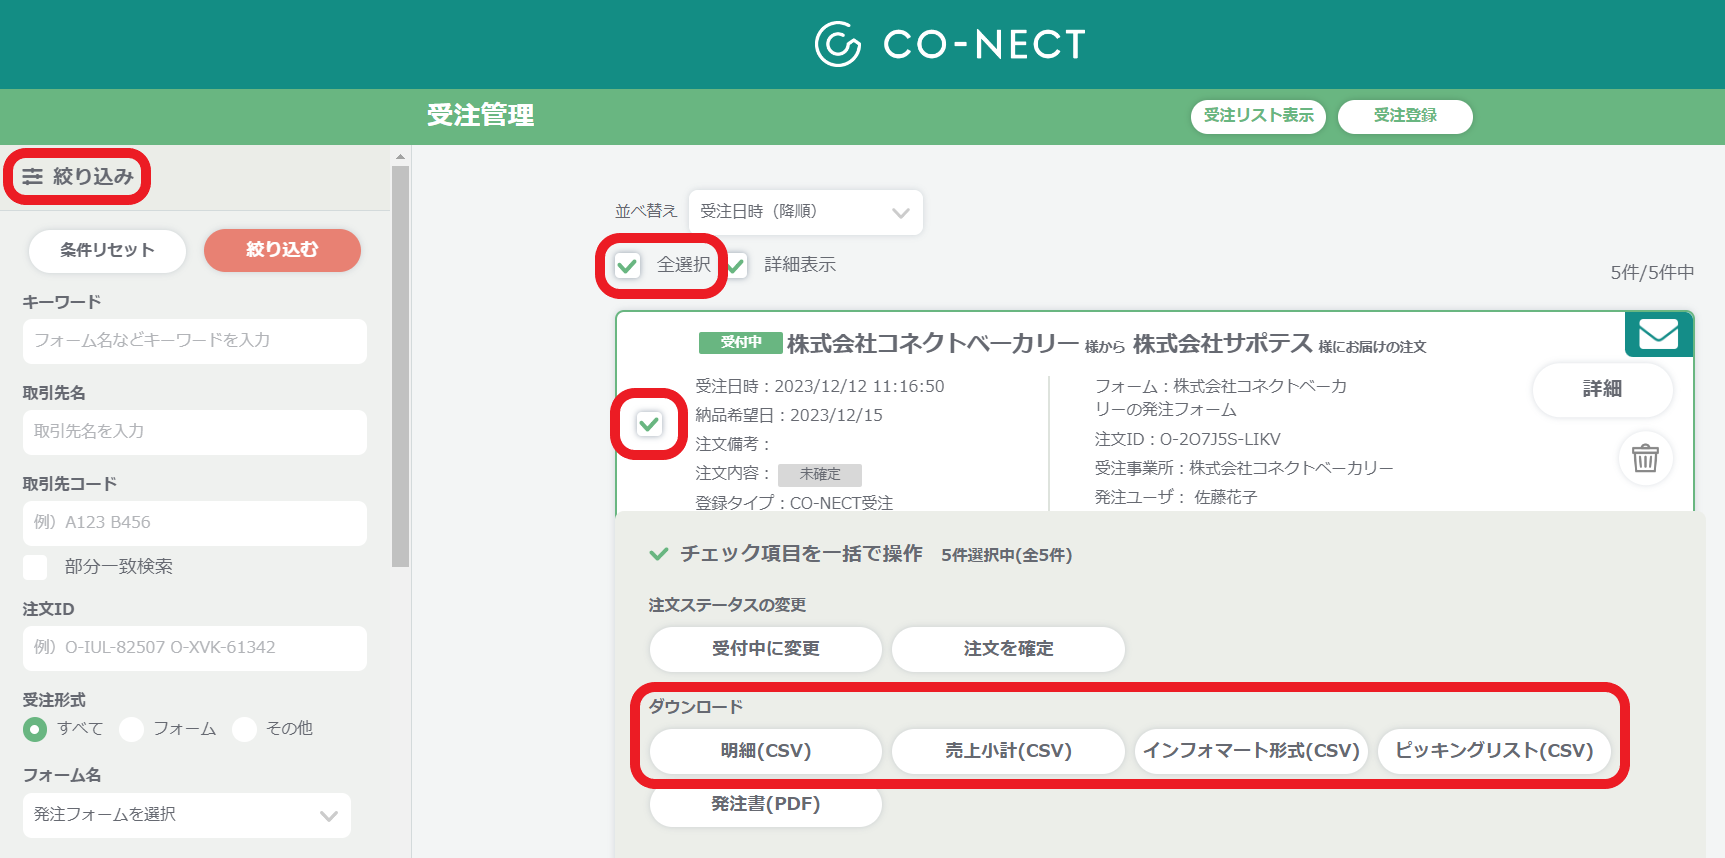Click the 5件/5件中 count text
This screenshot has width=1725, height=858.
coord(1652,273)
